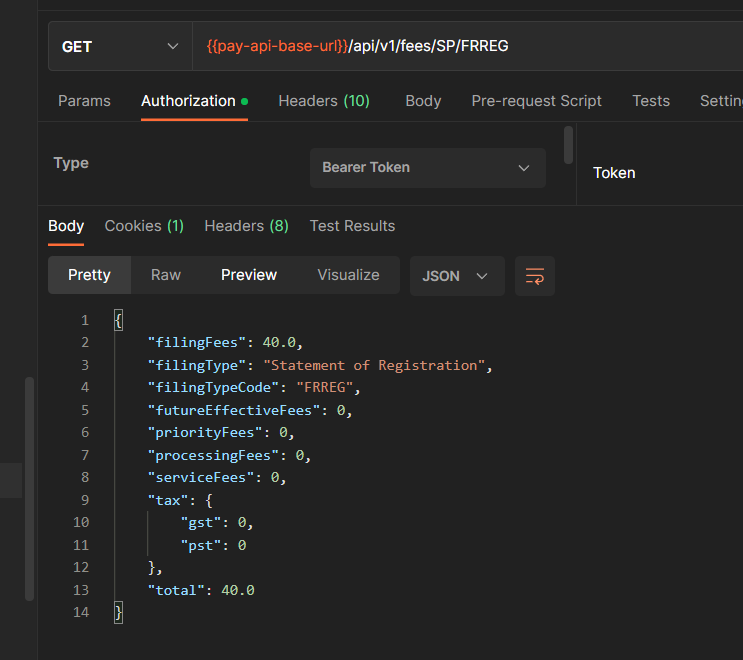Switch to Raw response view

pos(166,275)
